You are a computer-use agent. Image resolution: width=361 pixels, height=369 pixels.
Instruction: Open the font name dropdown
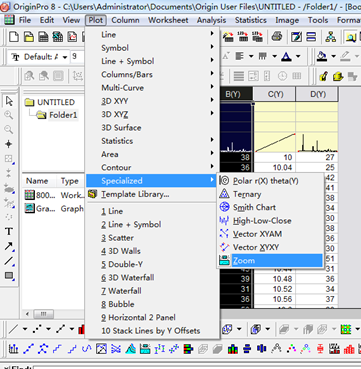click(x=65, y=57)
